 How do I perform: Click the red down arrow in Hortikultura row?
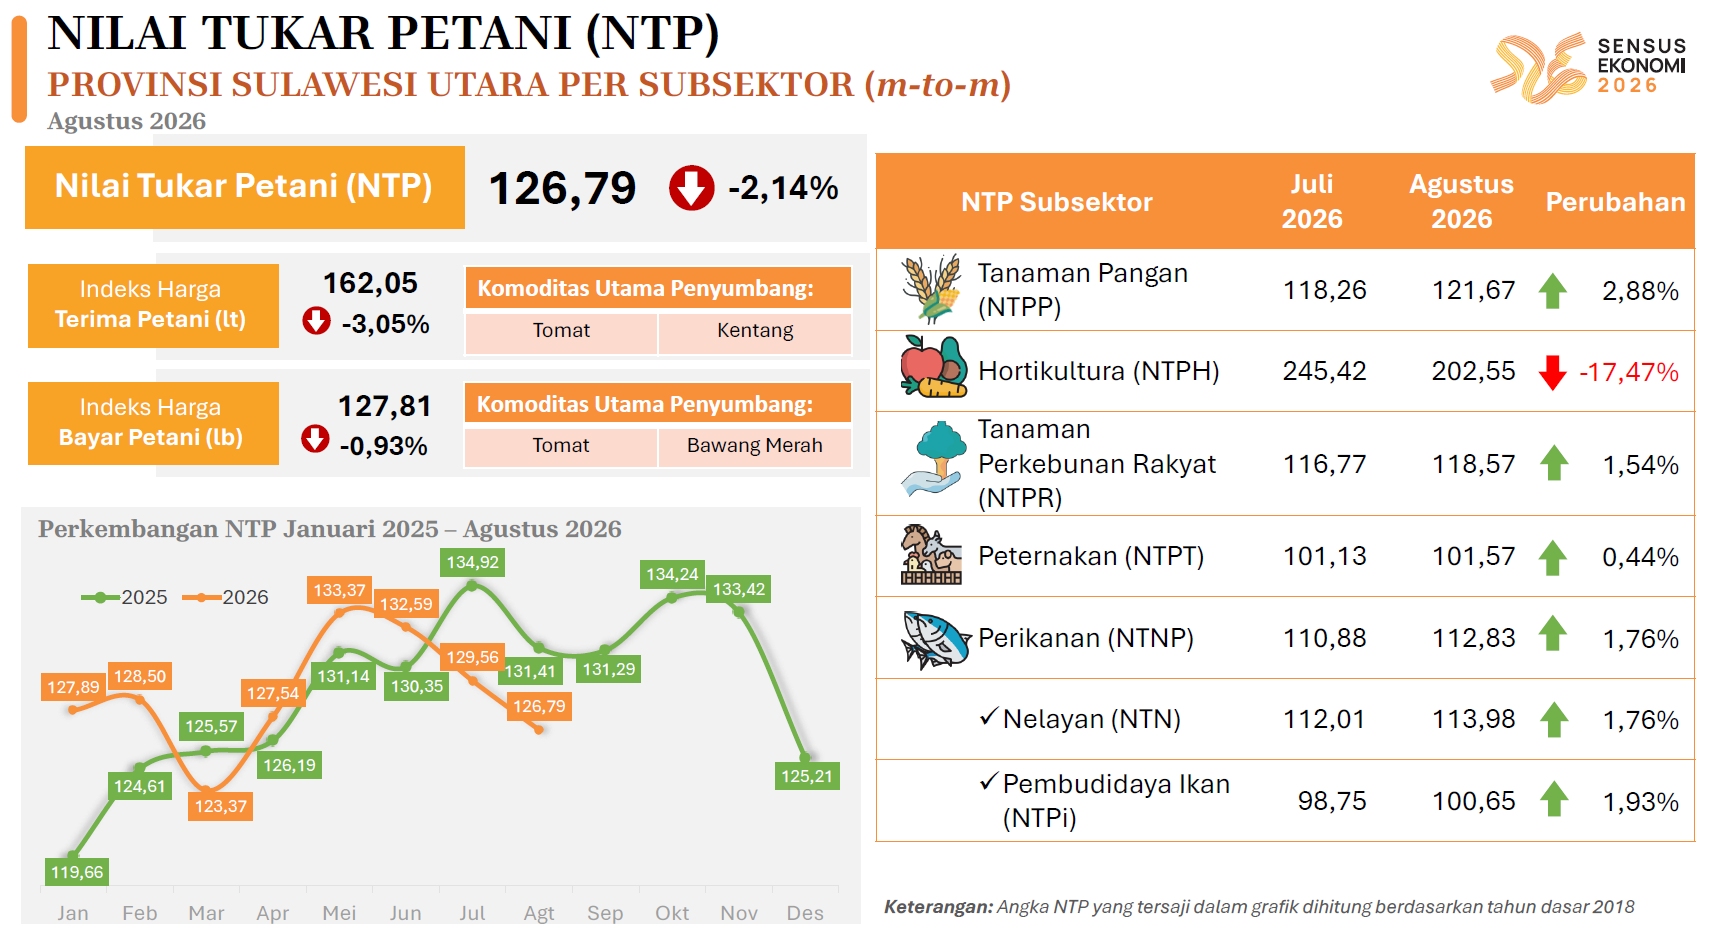1553,372
